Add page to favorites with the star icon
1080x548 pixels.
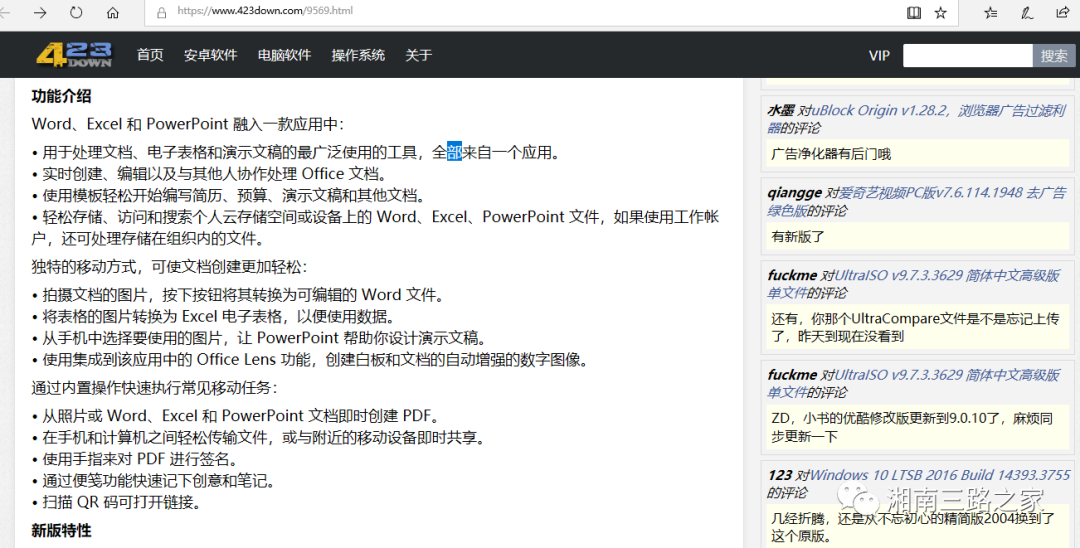(x=941, y=12)
